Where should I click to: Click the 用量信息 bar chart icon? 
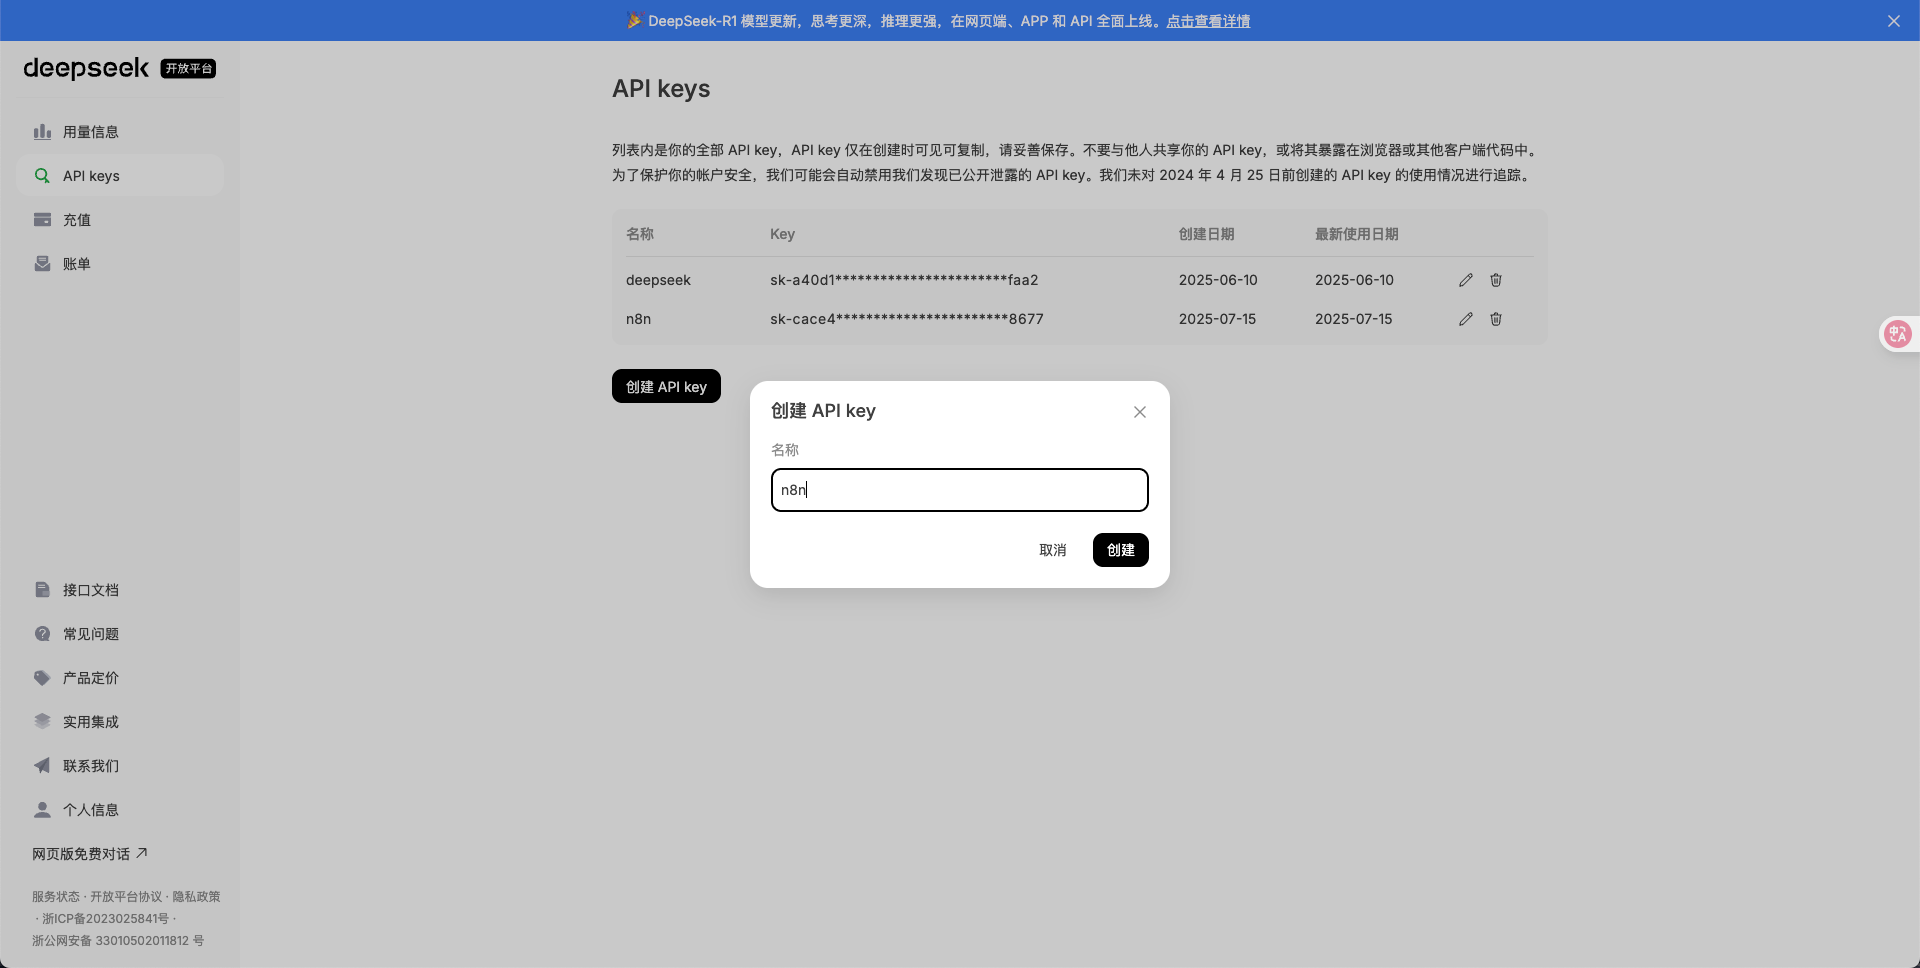click(x=42, y=132)
